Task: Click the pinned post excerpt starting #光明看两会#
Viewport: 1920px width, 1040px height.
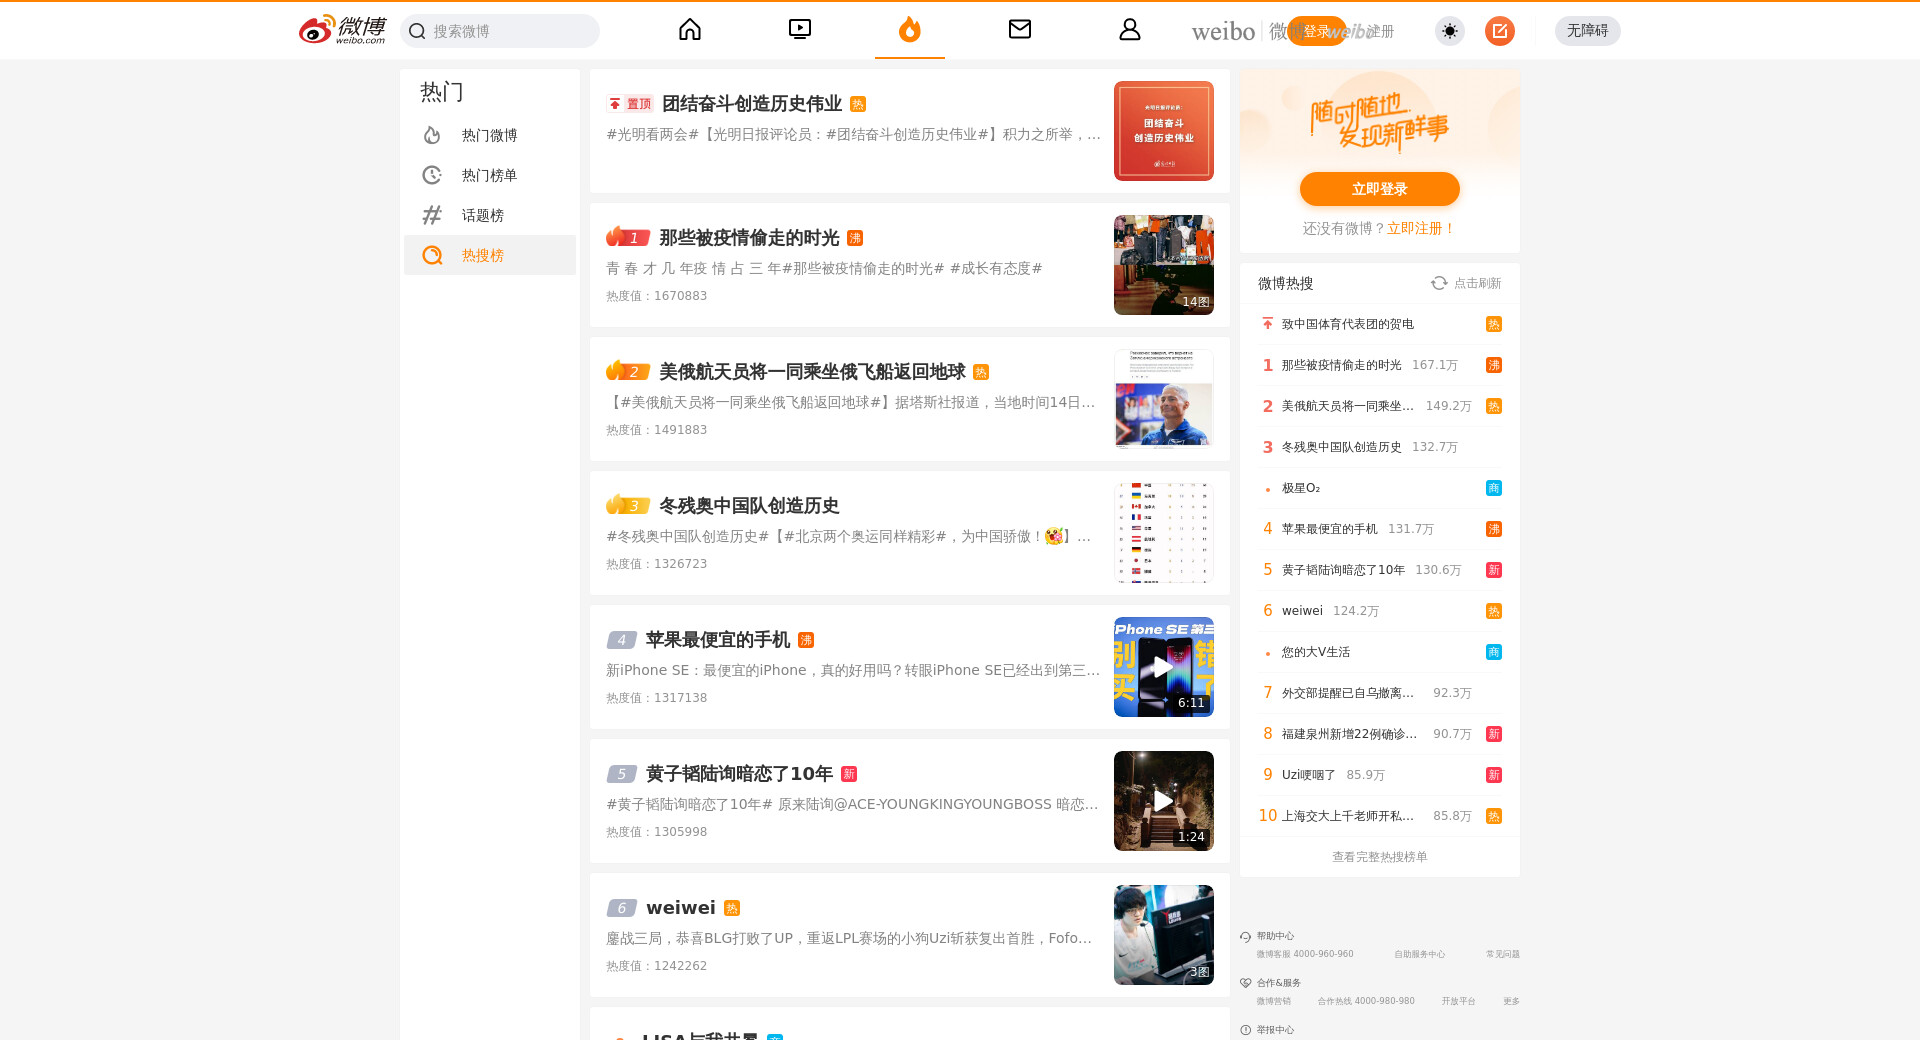Action: click(x=853, y=134)
